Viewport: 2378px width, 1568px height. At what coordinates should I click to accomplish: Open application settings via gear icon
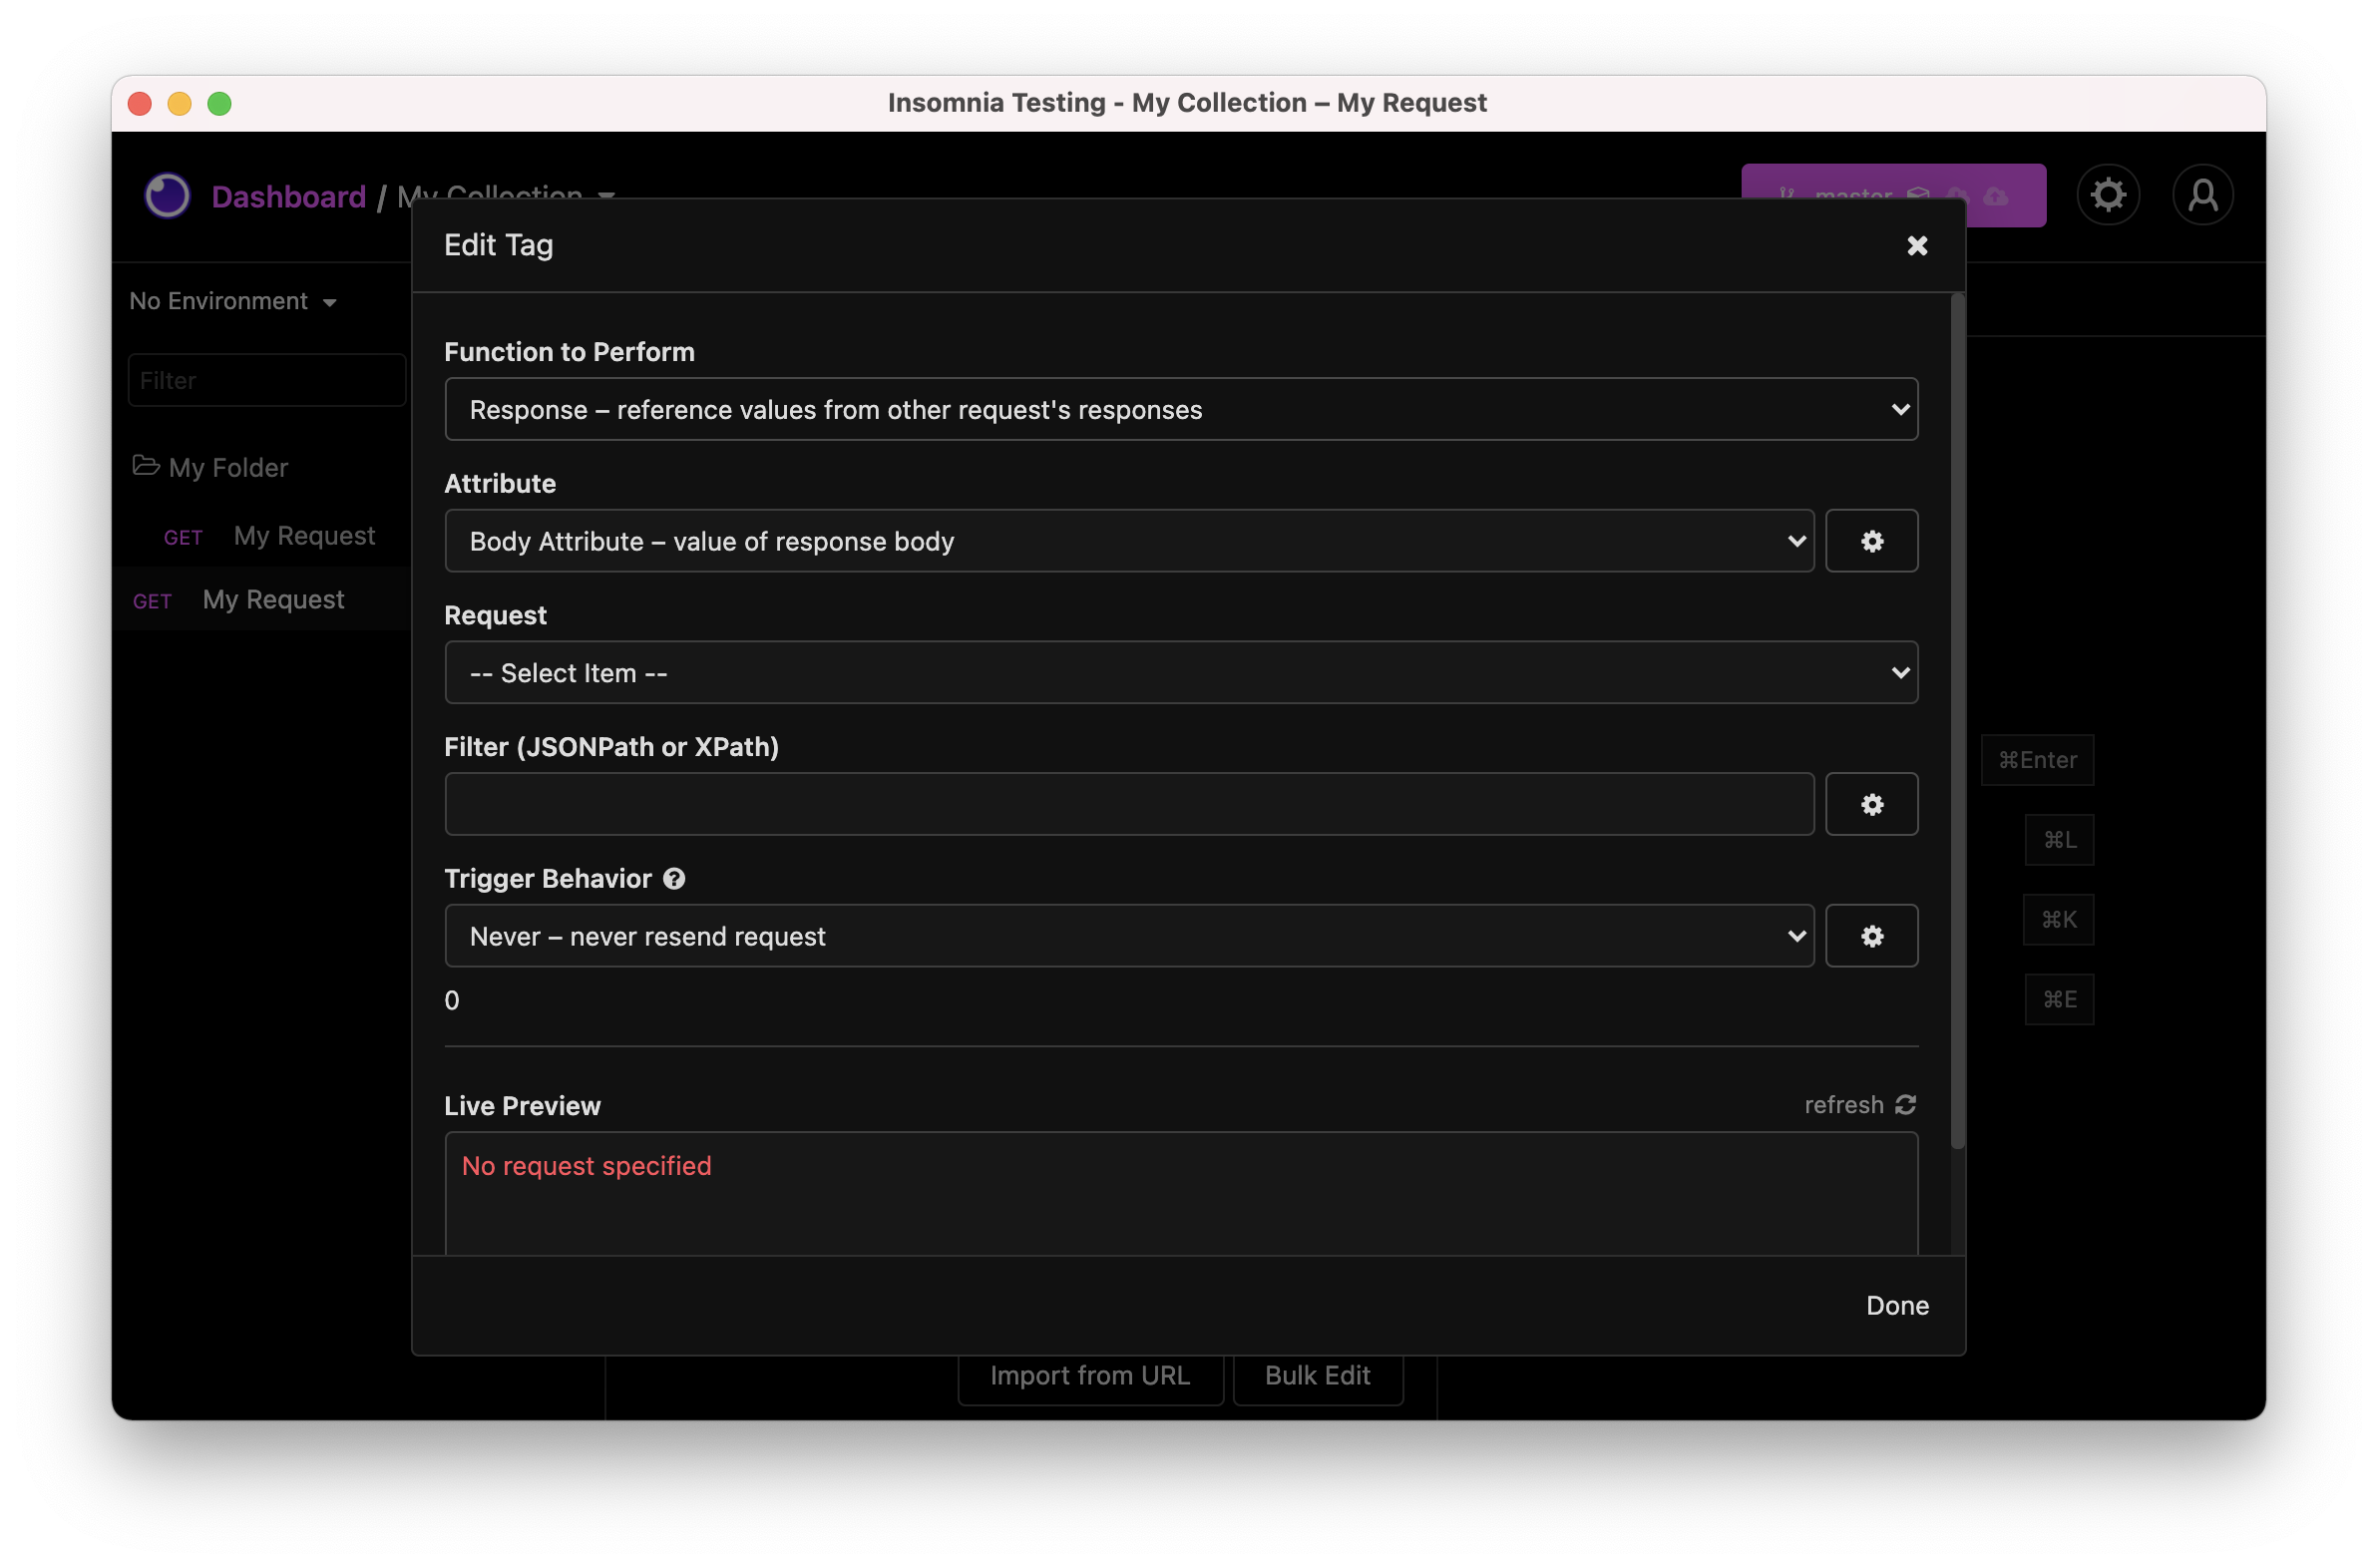click(x=2110, y=194)
